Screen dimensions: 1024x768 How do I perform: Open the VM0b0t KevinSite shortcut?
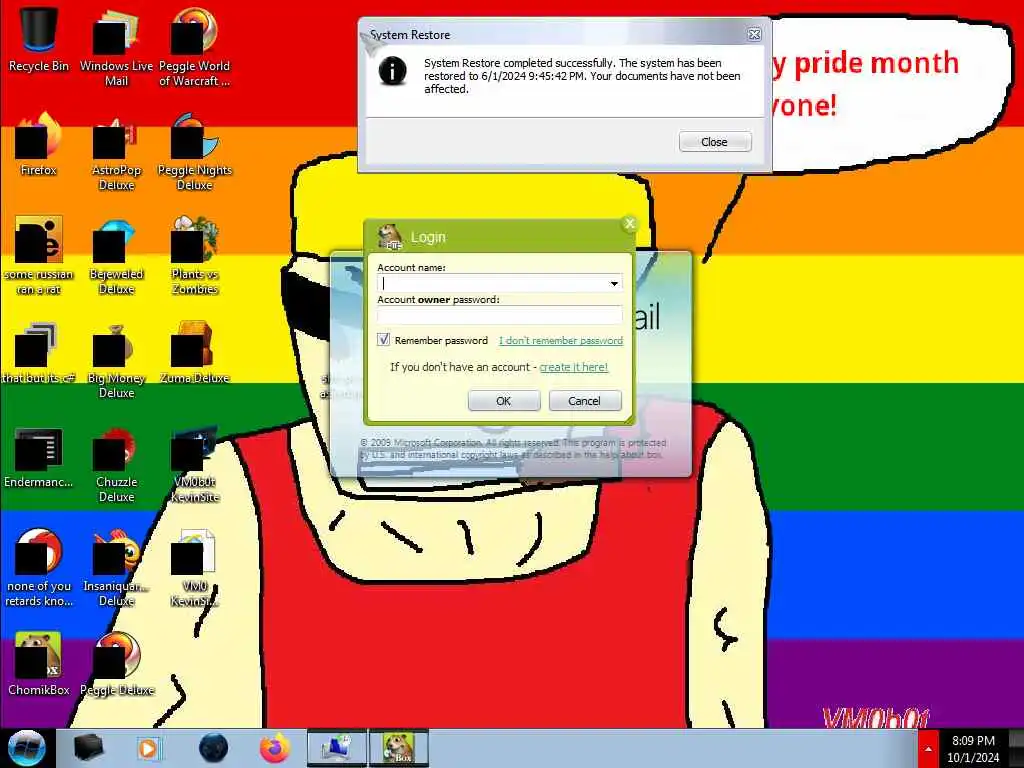195,464
